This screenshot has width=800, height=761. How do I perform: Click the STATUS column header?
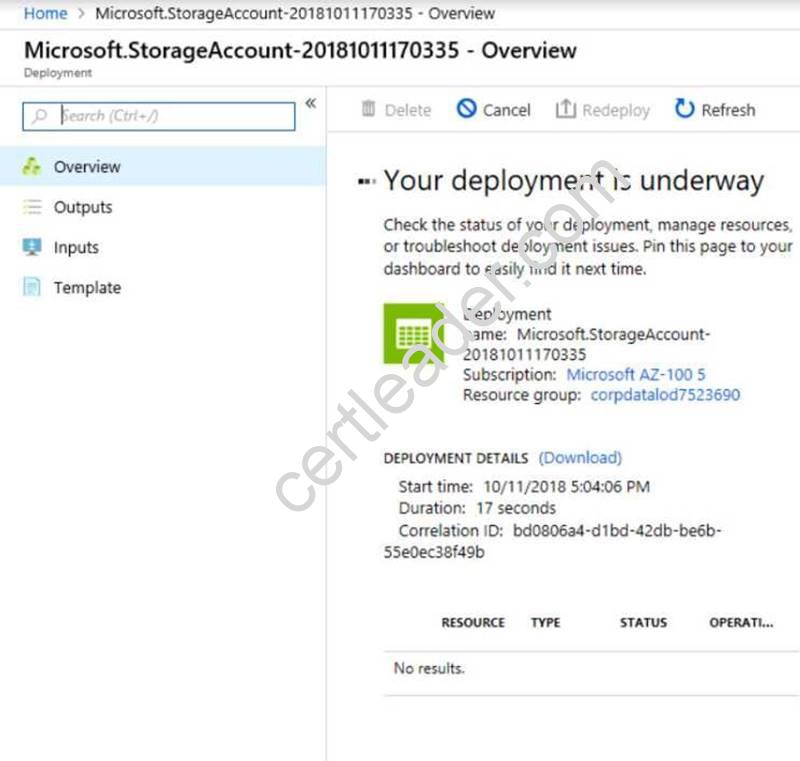(643, 622)
